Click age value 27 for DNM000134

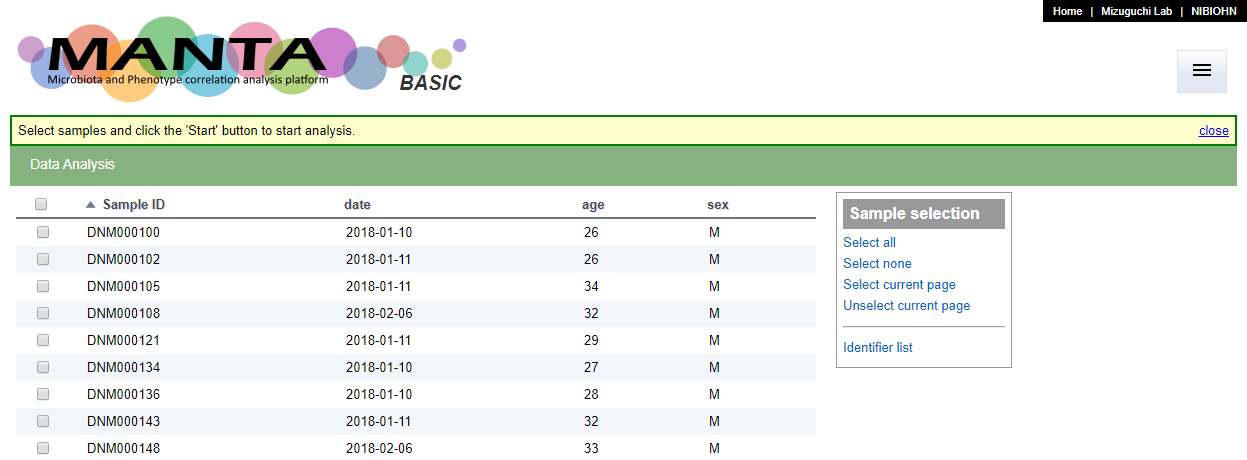(x=591, y=367)
